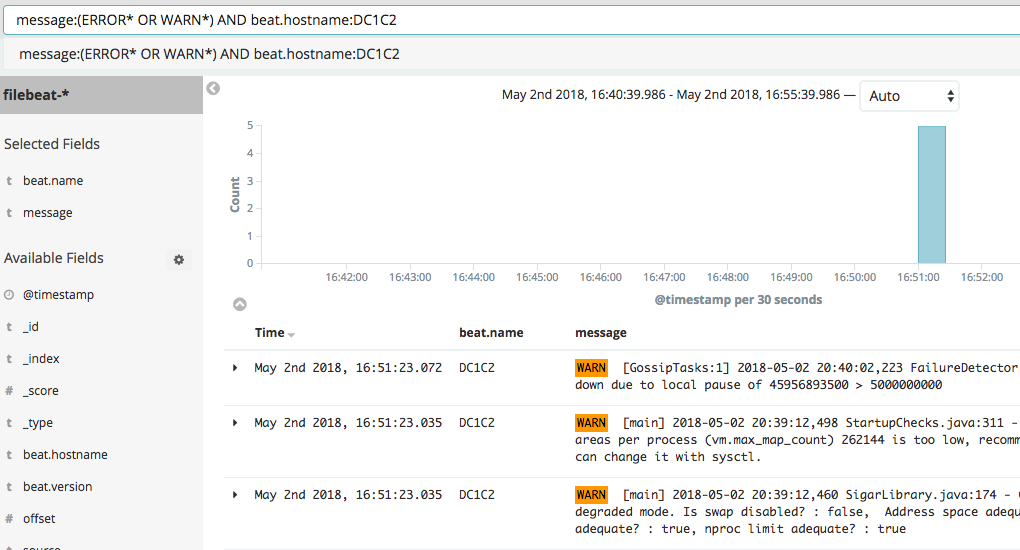Expand the StartupChecks.java warning row
1020x550 pixels.
click(235, 423)
